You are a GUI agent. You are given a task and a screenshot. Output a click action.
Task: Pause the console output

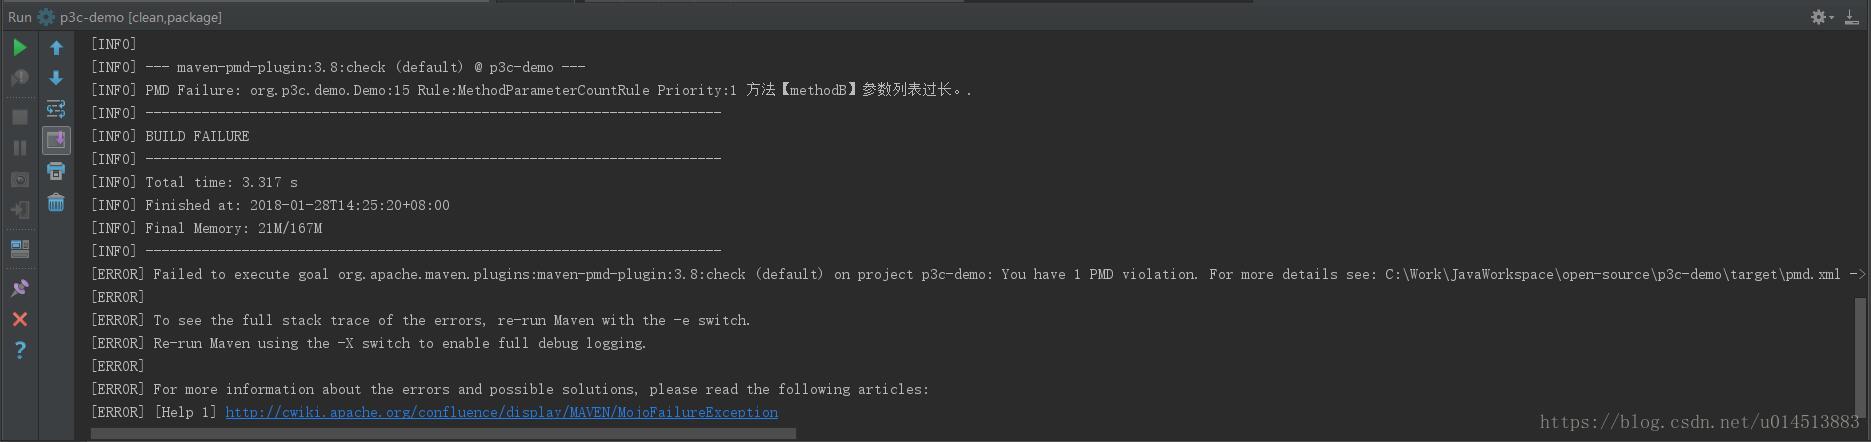point(19,148)
